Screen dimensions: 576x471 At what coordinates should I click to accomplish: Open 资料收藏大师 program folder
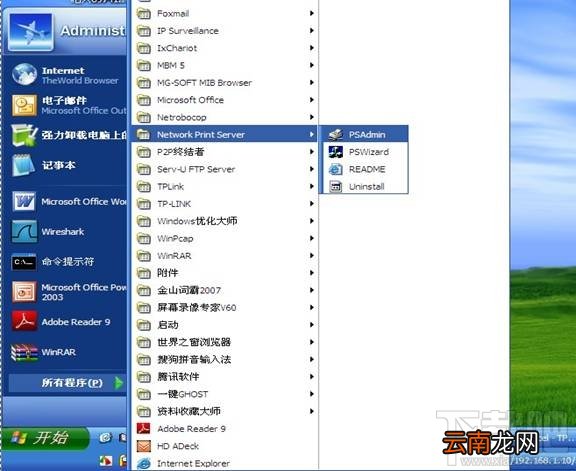(x=224, y=411)
